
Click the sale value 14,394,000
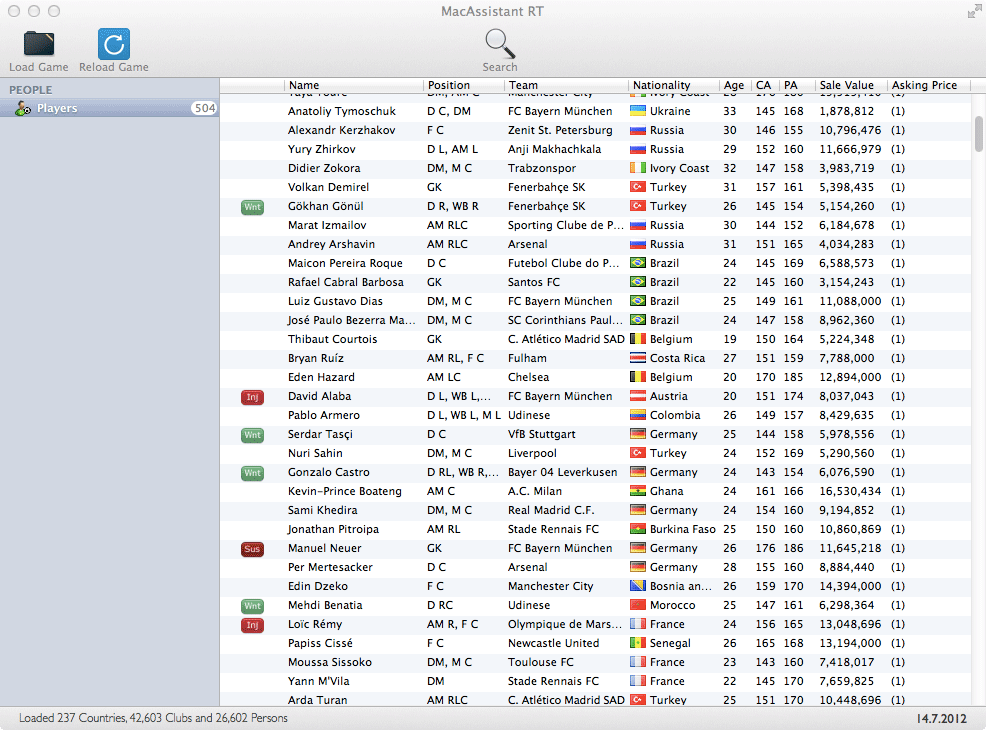coord(850,586)
